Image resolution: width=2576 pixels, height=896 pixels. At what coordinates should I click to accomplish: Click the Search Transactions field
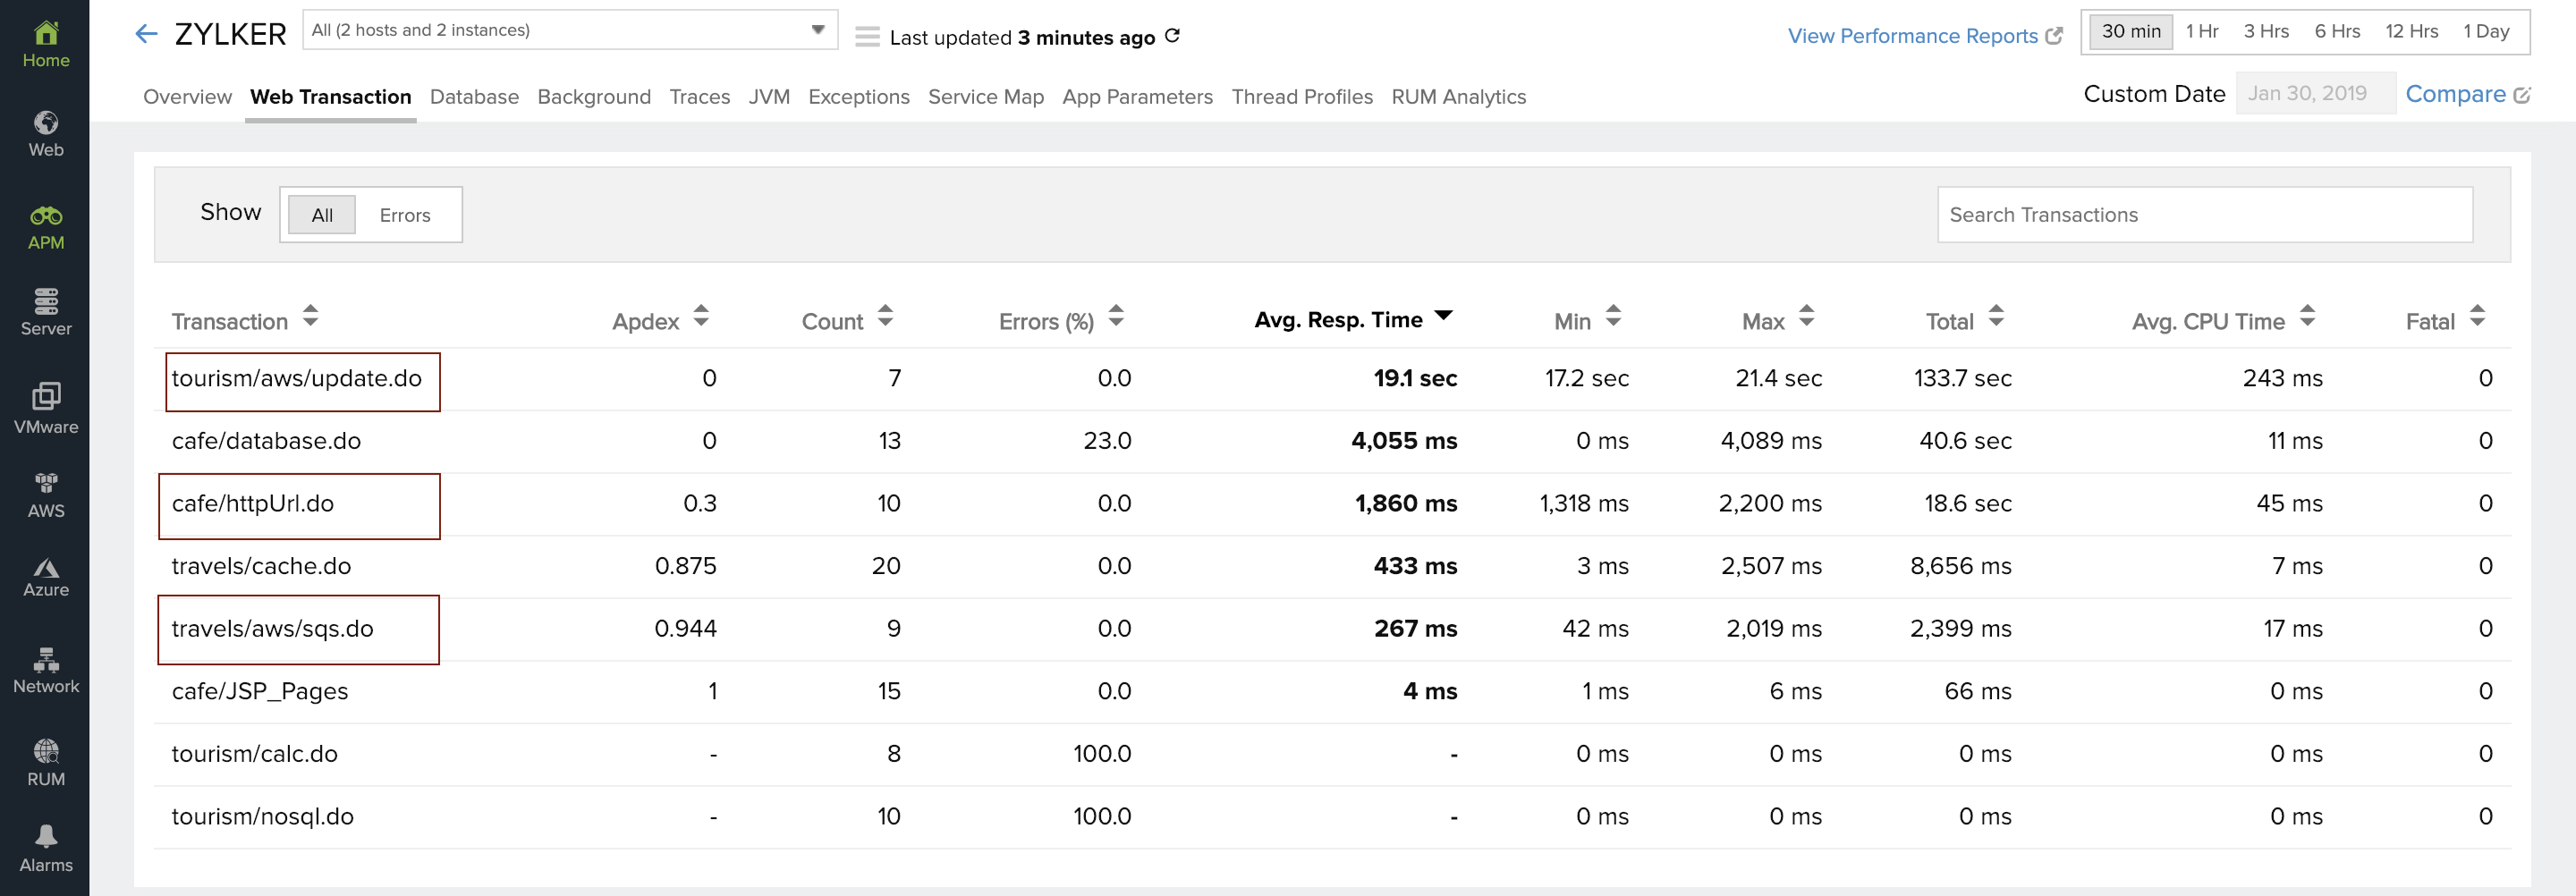[2204, 215]
